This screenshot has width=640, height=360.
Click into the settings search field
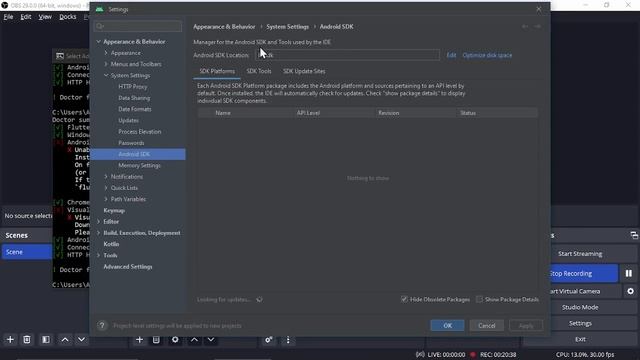138,26
